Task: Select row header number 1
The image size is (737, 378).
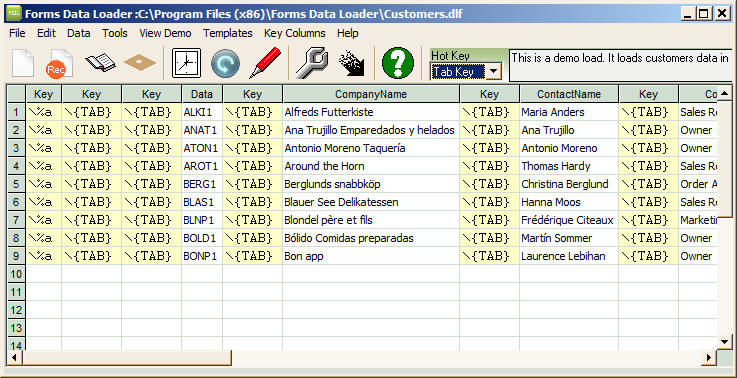Action: coord(17,112)
